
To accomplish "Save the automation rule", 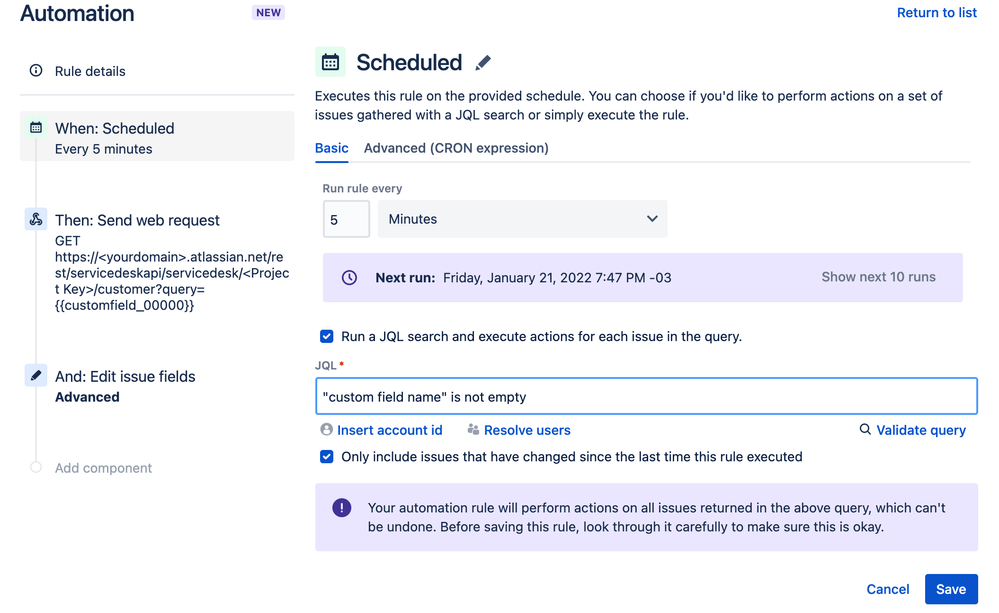I will (951, 589).
